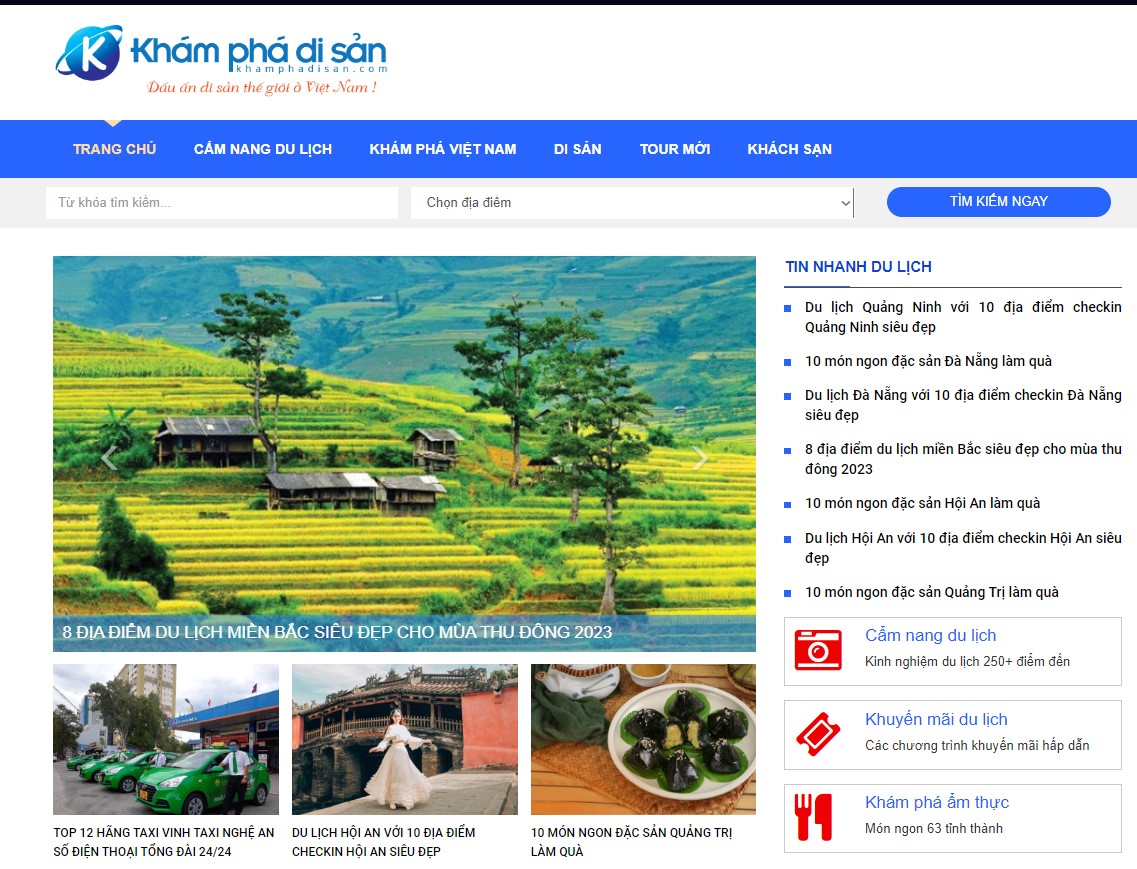Go to the Di sản menu

[x=577, y=149]
